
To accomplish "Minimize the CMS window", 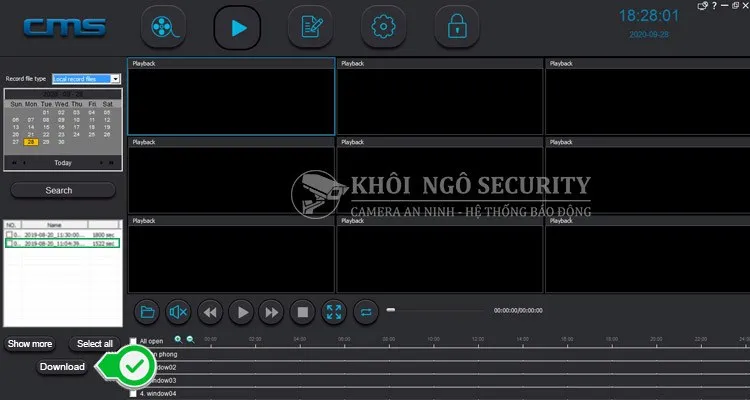I will pos(725,6).
